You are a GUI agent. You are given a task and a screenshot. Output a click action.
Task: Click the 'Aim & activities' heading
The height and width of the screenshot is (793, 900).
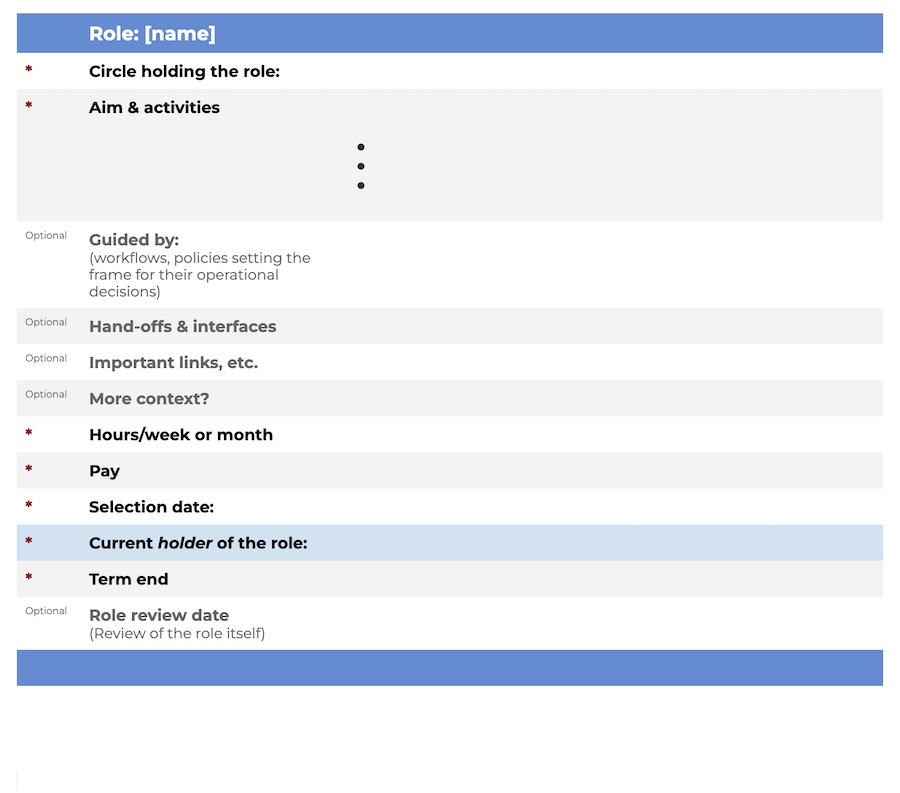pyautogui.click(x=154, y=107)
